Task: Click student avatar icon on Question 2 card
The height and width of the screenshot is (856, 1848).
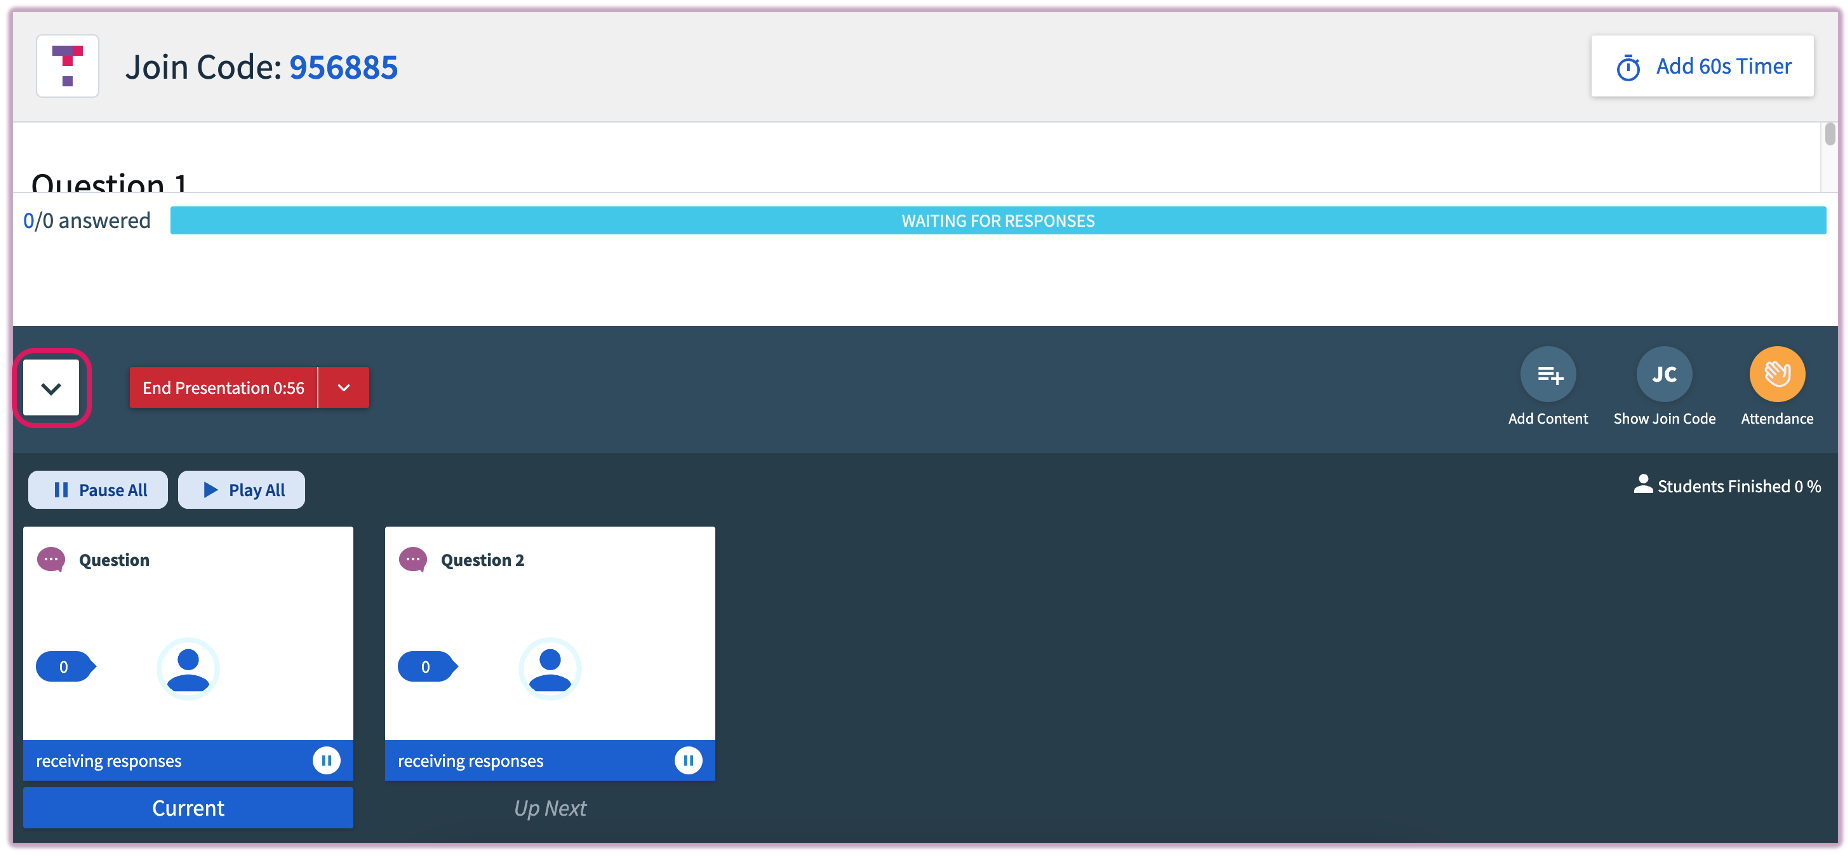Action: point(550,668)
